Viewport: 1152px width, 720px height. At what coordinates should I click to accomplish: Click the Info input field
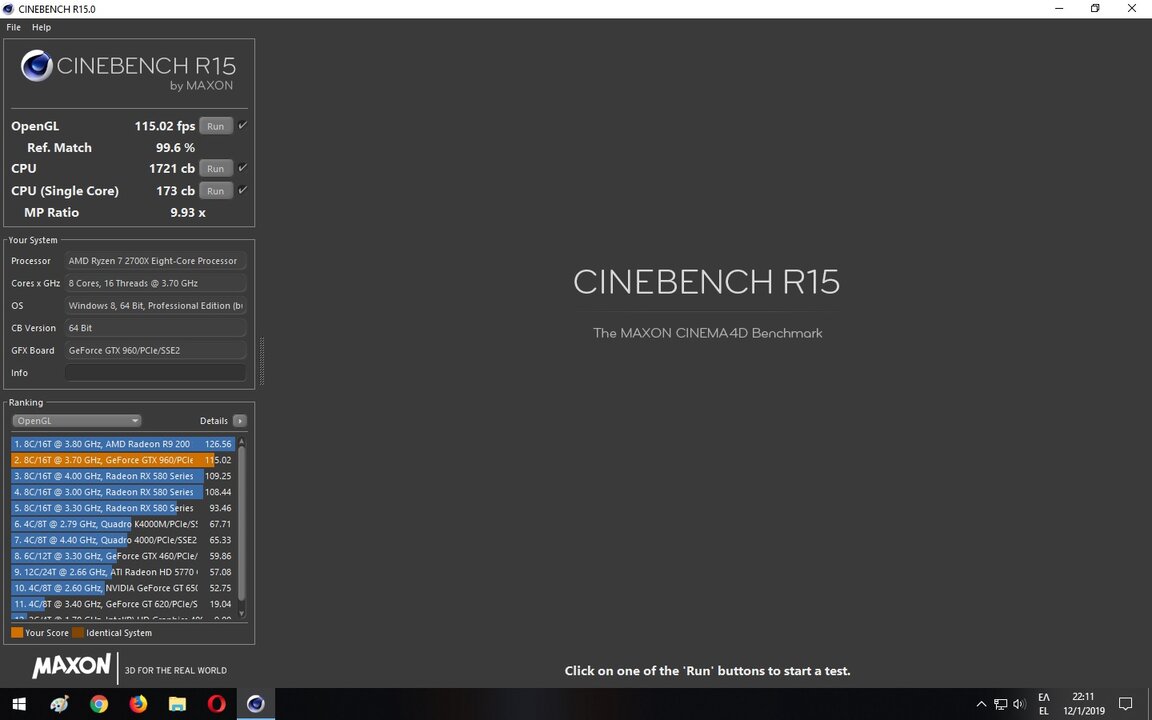pyautogui.click(x=155, y=372)
